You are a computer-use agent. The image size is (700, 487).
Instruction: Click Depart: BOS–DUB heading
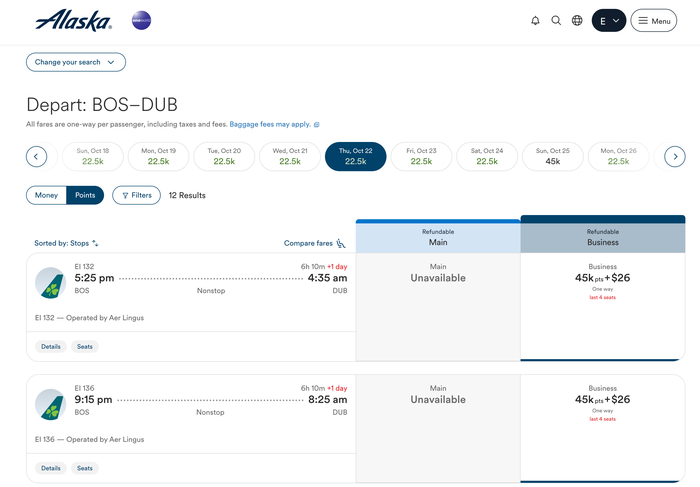(x=102, y=105)
